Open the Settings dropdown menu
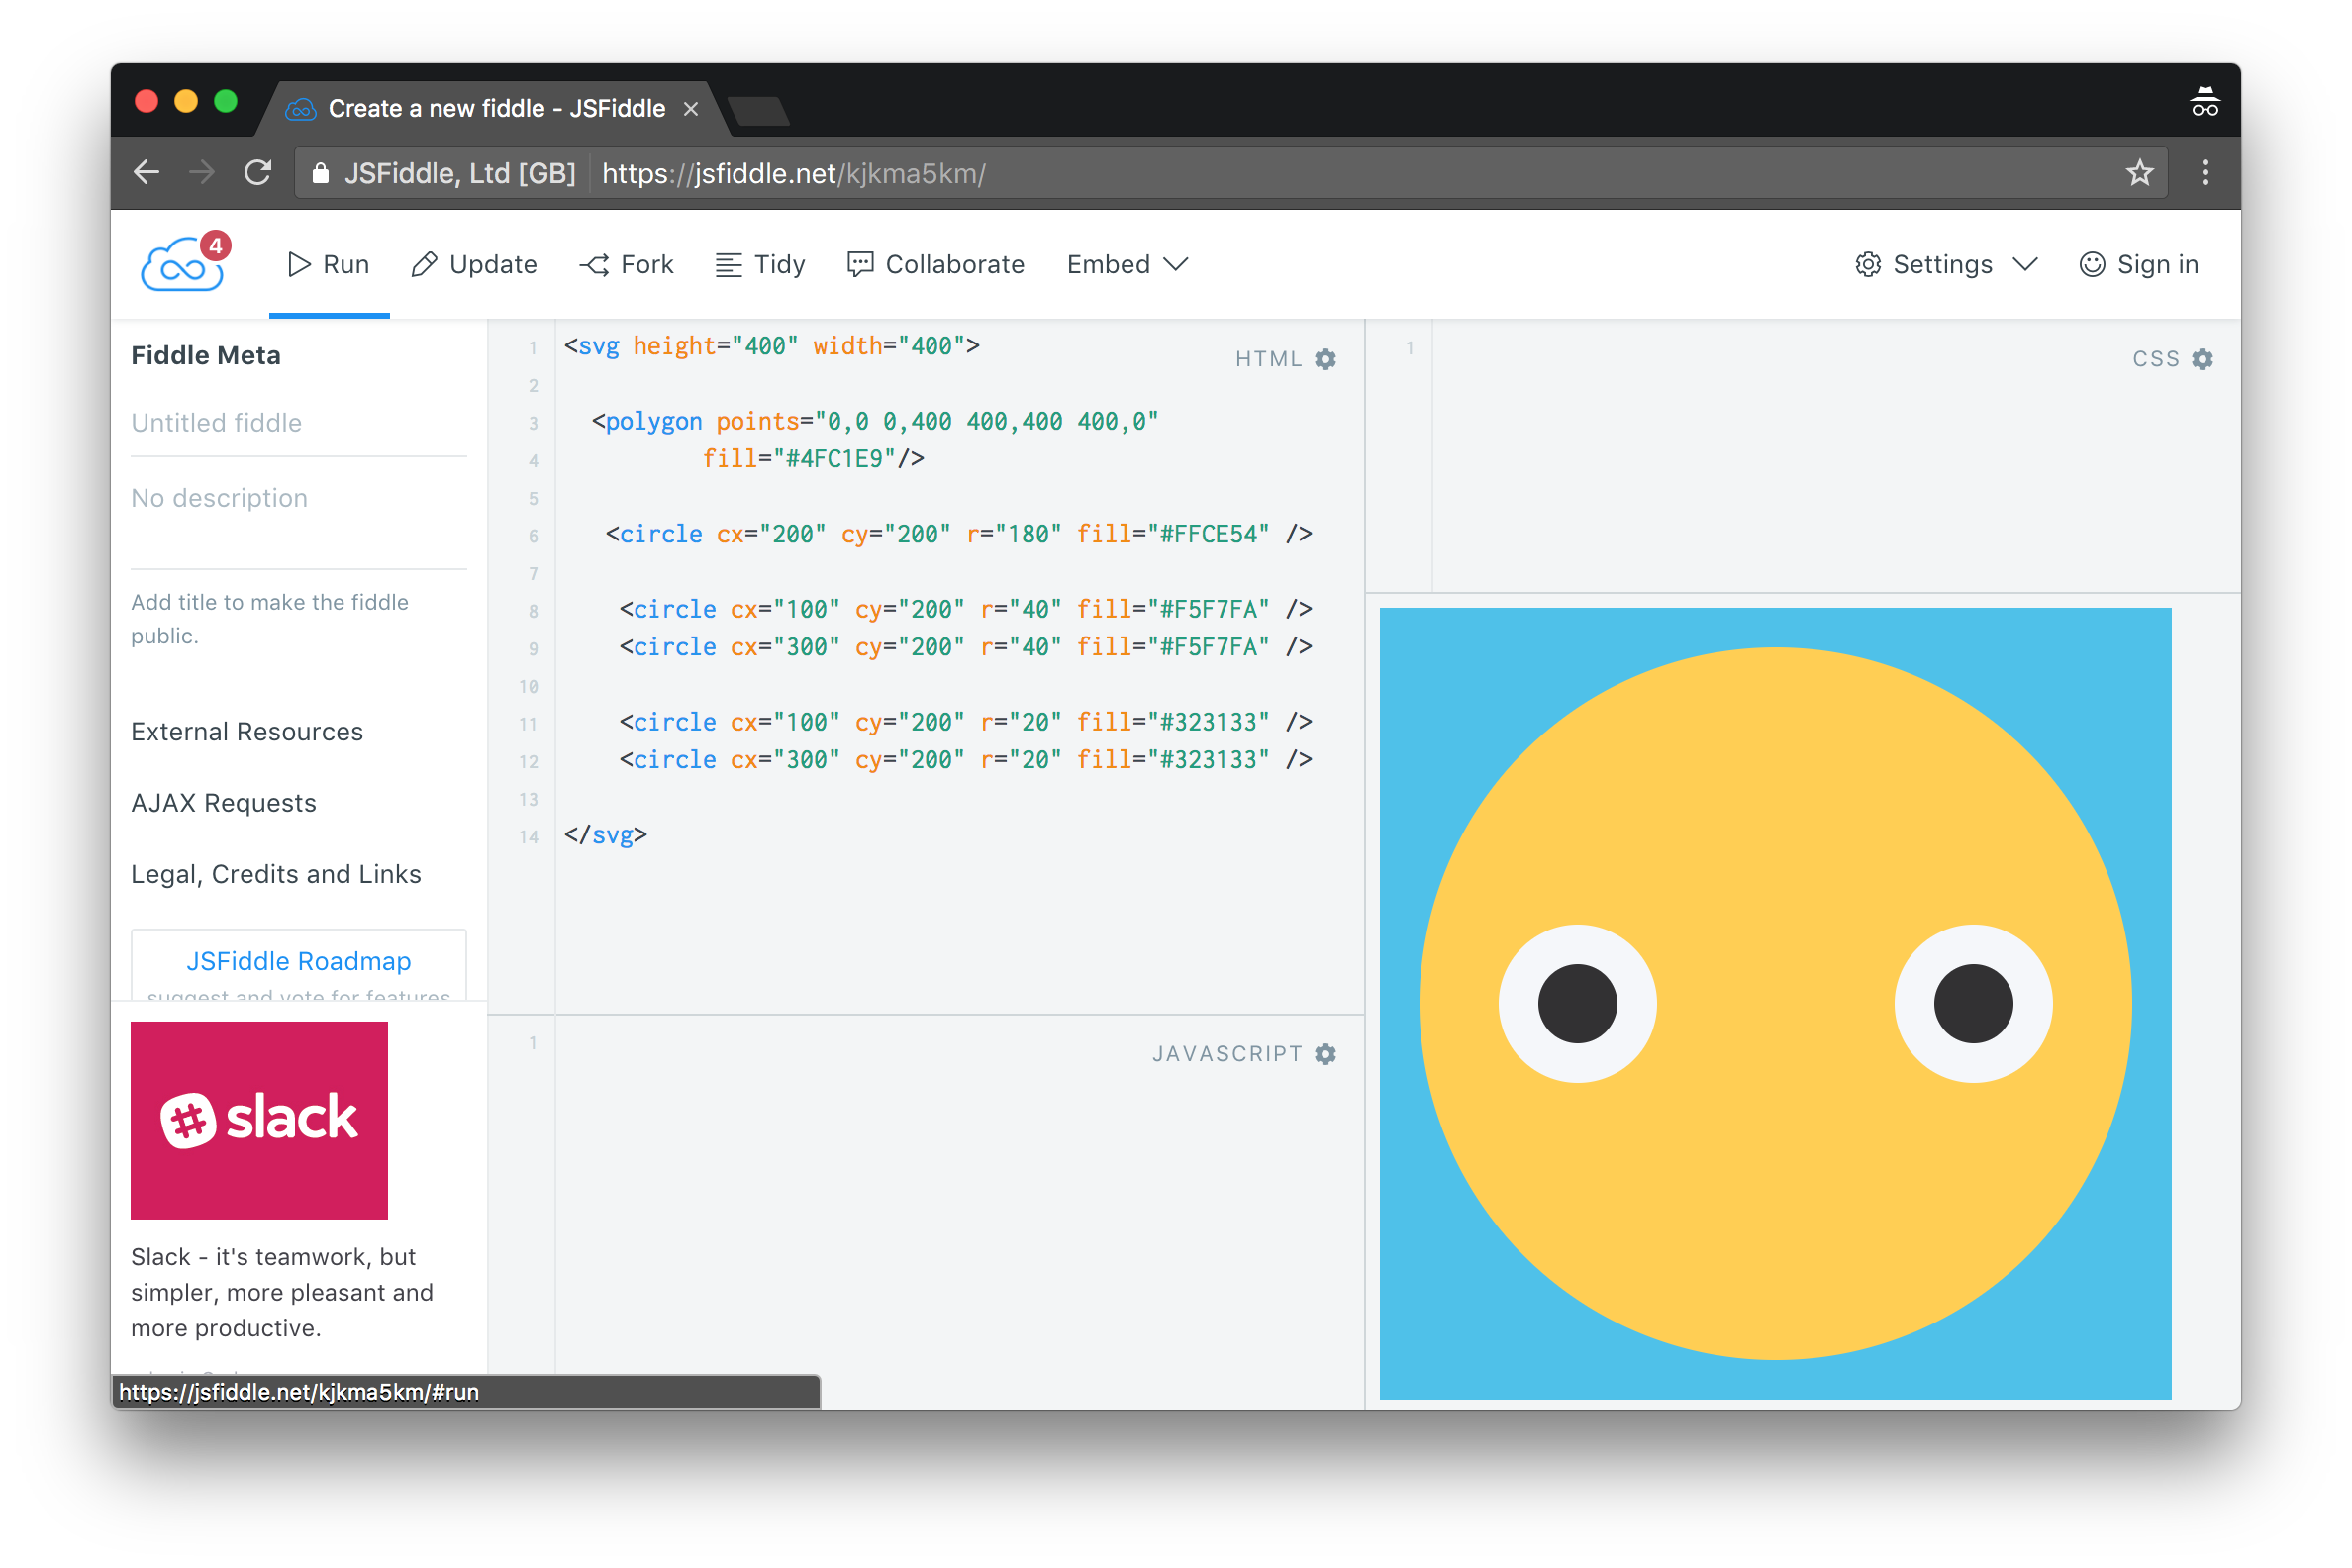The image size is (2352, 1568). pyautogui.click(x=1945, y=264)
